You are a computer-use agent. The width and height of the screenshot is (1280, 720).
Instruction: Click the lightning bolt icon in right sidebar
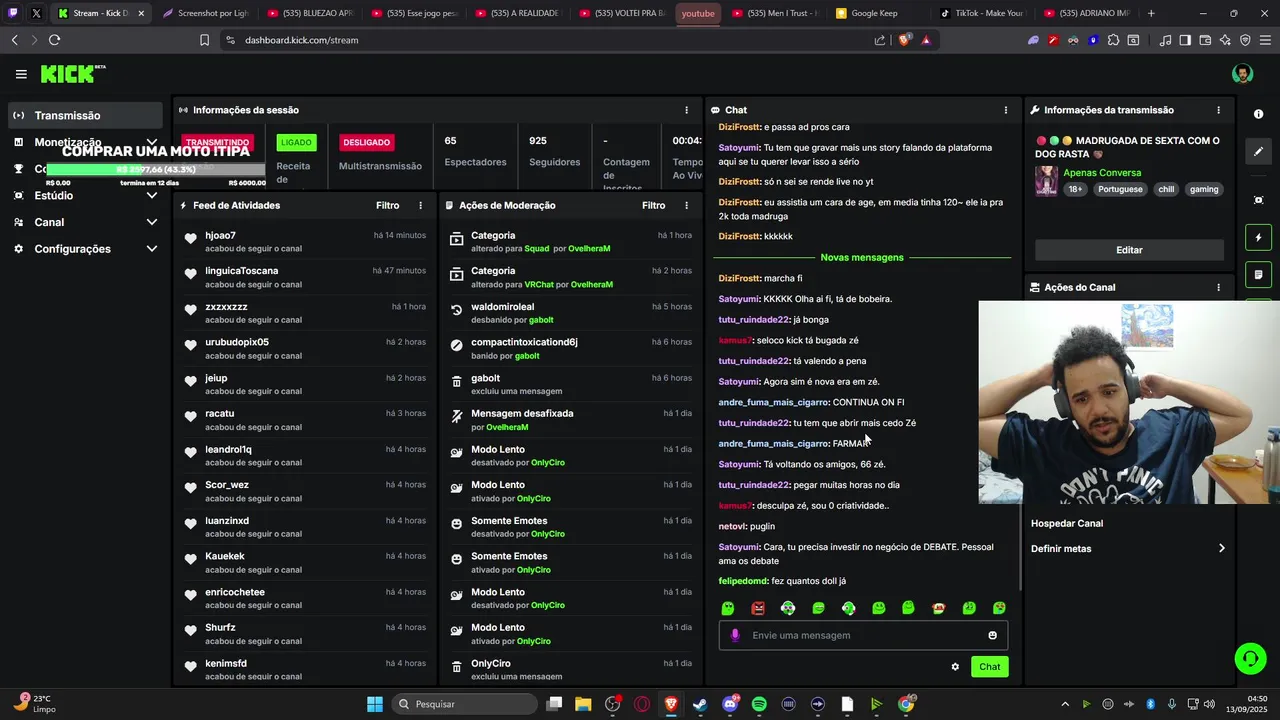point(1258,237)
